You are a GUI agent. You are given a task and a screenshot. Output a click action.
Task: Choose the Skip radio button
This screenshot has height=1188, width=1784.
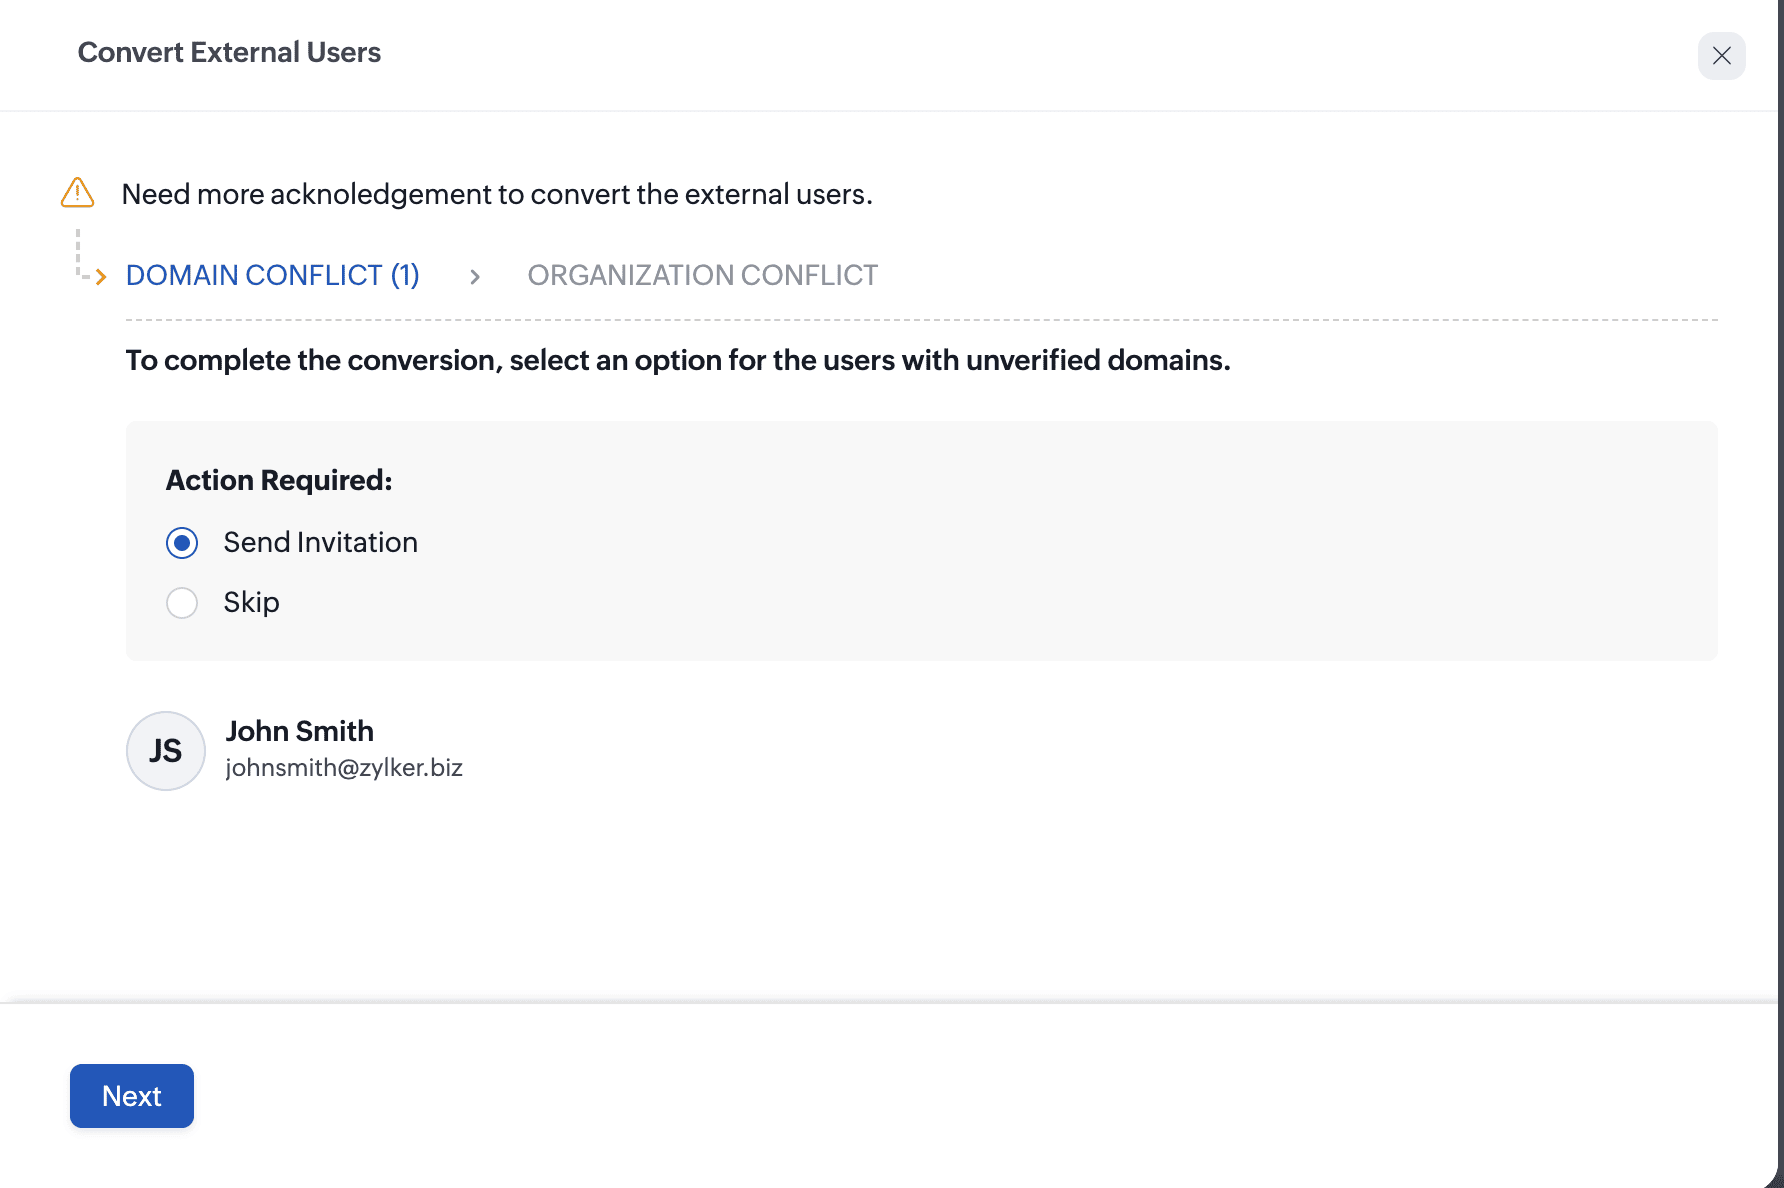182,603
